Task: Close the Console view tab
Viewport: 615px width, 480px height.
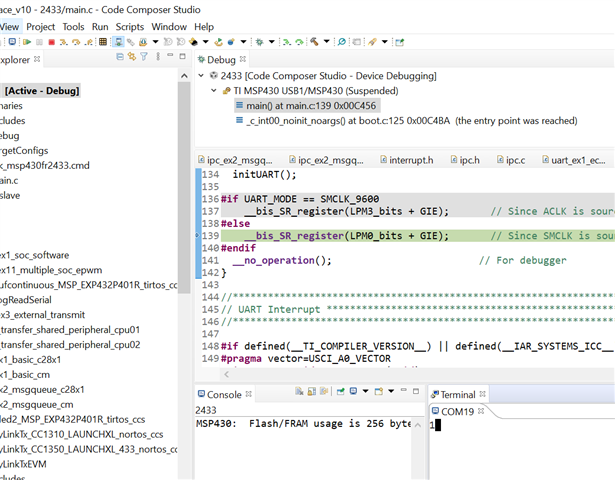Action: point(250,395)
